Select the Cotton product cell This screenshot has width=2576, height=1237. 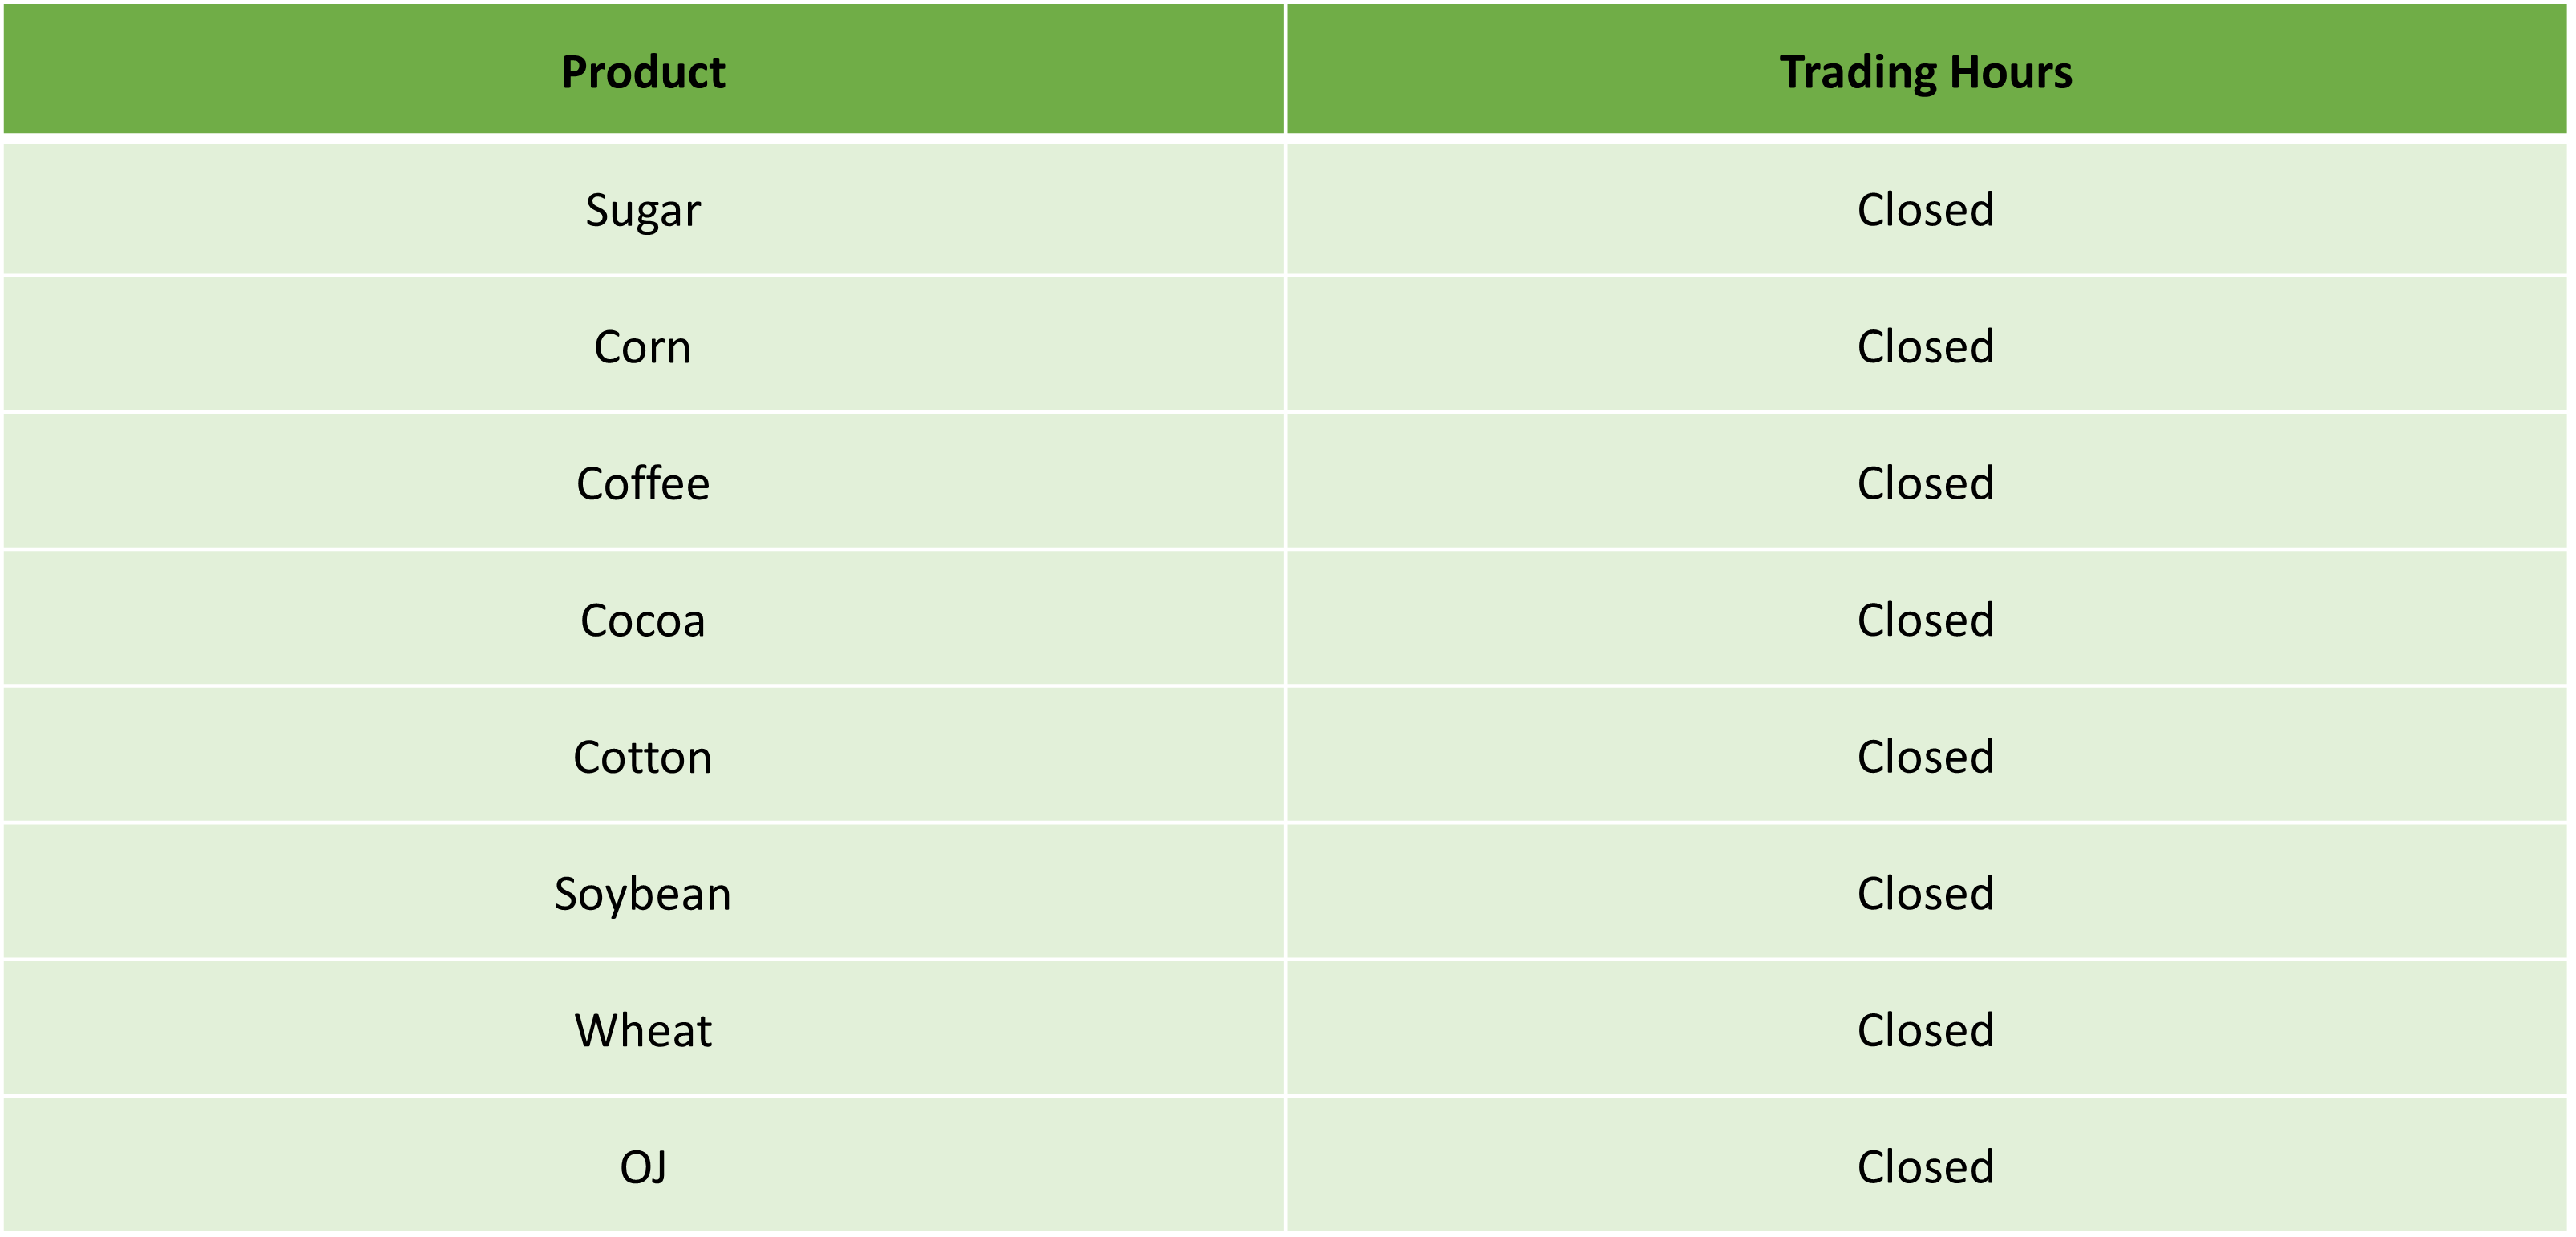coord(643,756)
